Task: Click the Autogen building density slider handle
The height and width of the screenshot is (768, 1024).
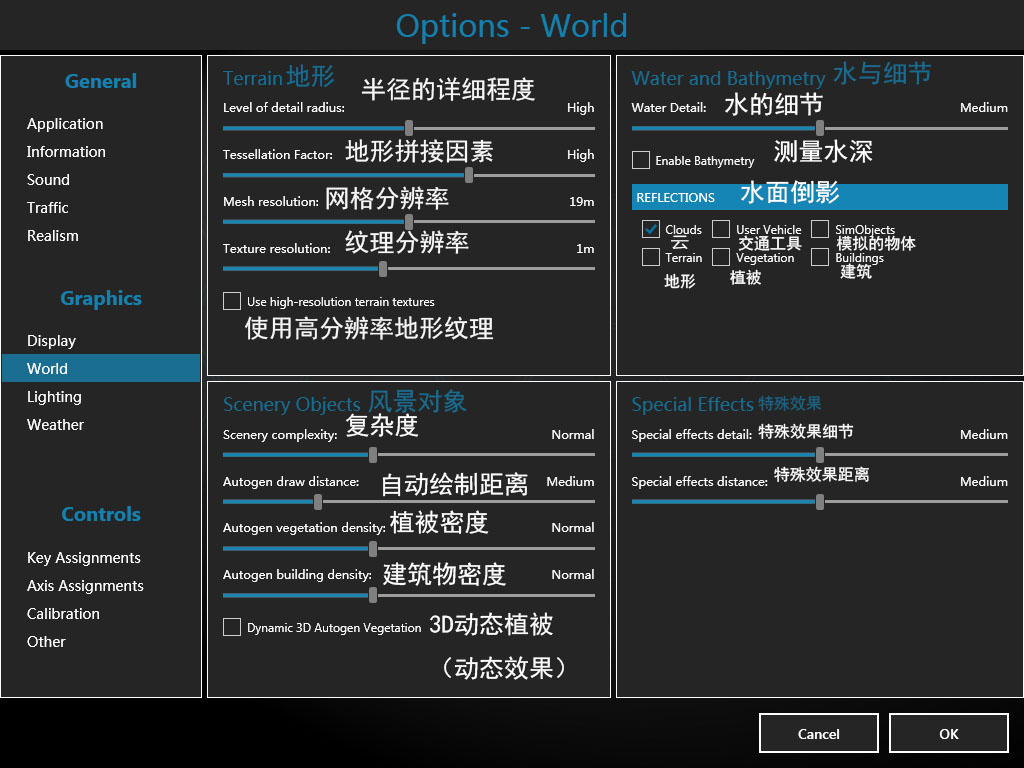Action: pos(372,595)
